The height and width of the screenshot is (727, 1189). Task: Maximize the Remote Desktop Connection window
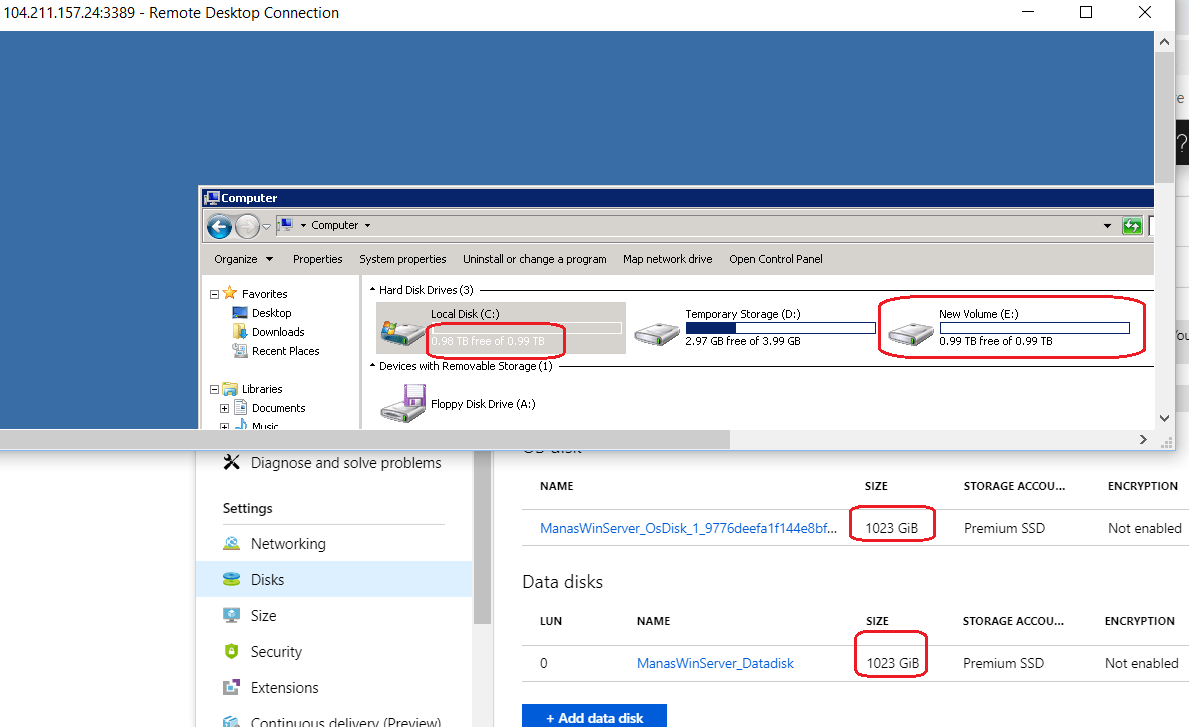pos(1086,12)
